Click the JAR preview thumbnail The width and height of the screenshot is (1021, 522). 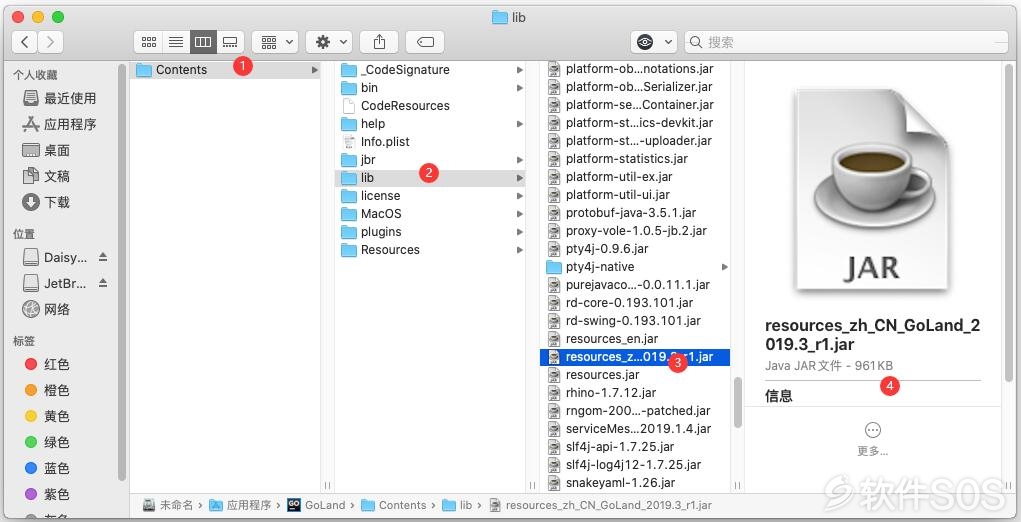(873, 190)
